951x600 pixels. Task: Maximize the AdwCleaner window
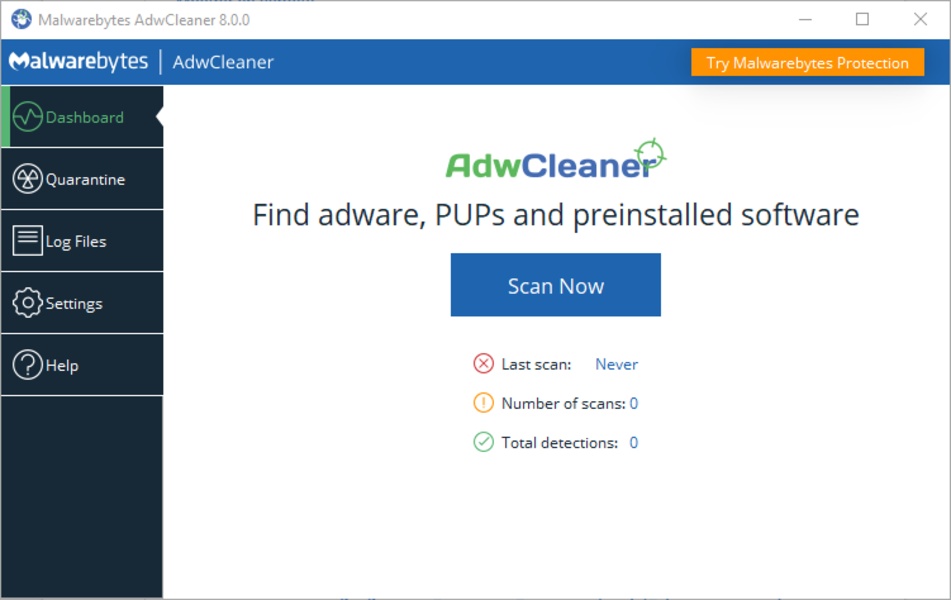coord(862,19)
